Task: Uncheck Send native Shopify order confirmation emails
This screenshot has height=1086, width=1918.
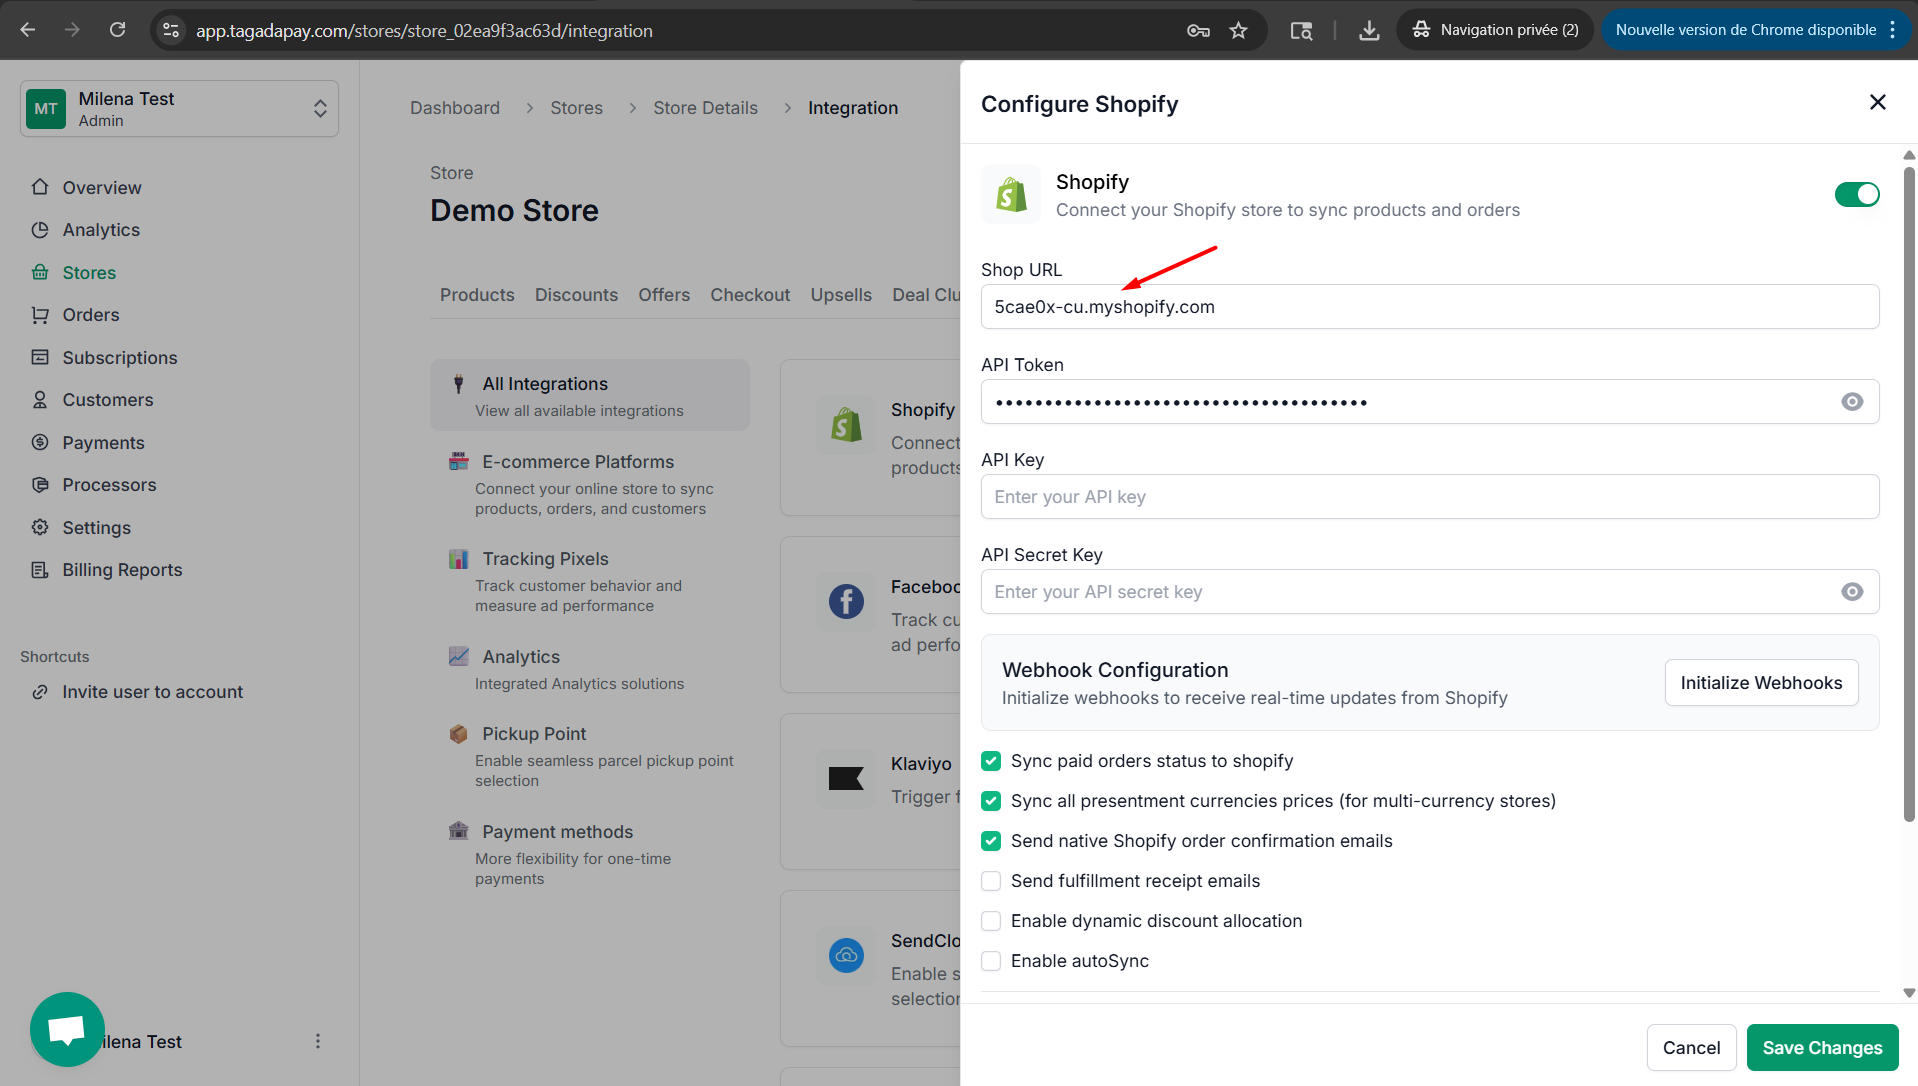Action: (991, 841)
